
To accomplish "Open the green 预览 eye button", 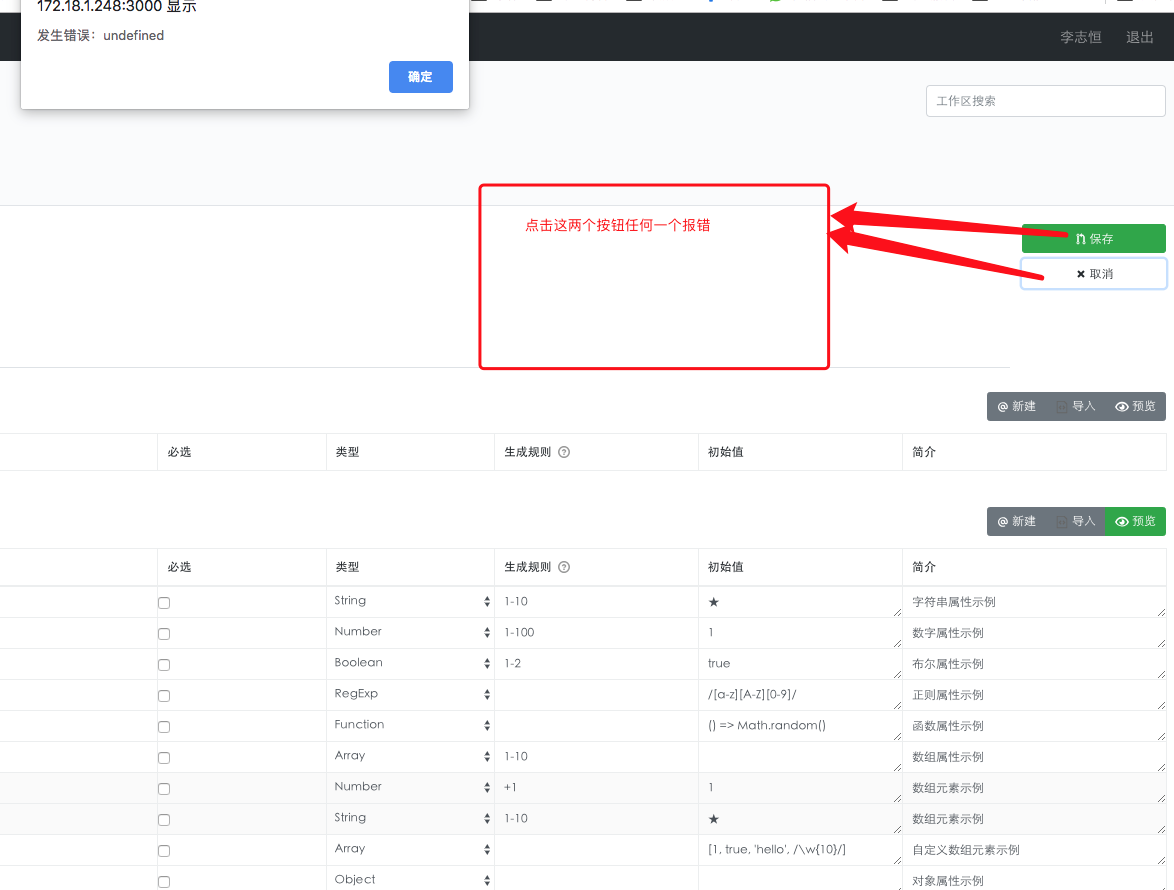I will [x=1135, y=522].
